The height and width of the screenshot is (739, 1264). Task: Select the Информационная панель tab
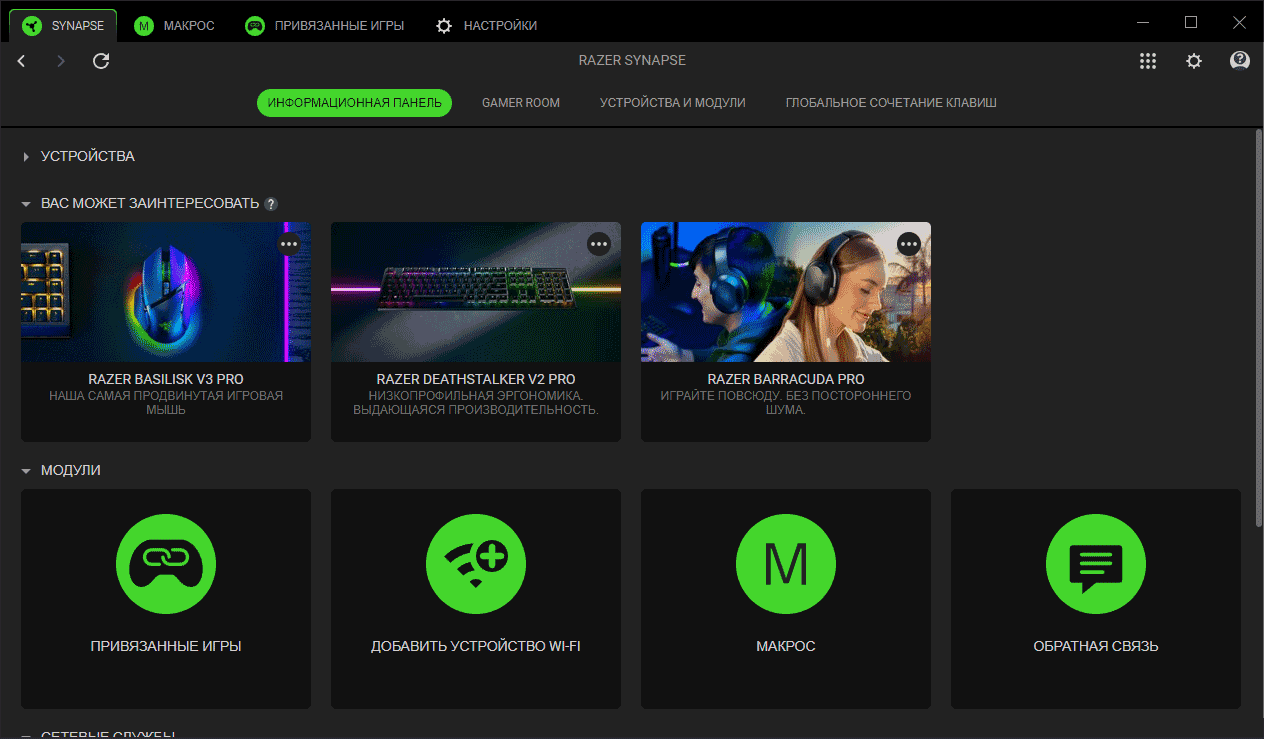(x=355, y=103)
